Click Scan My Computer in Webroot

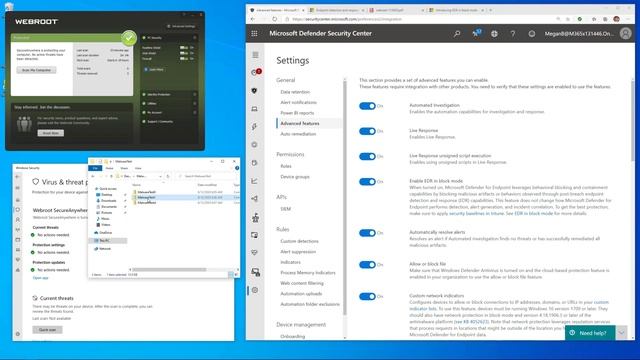coord(36,70)
